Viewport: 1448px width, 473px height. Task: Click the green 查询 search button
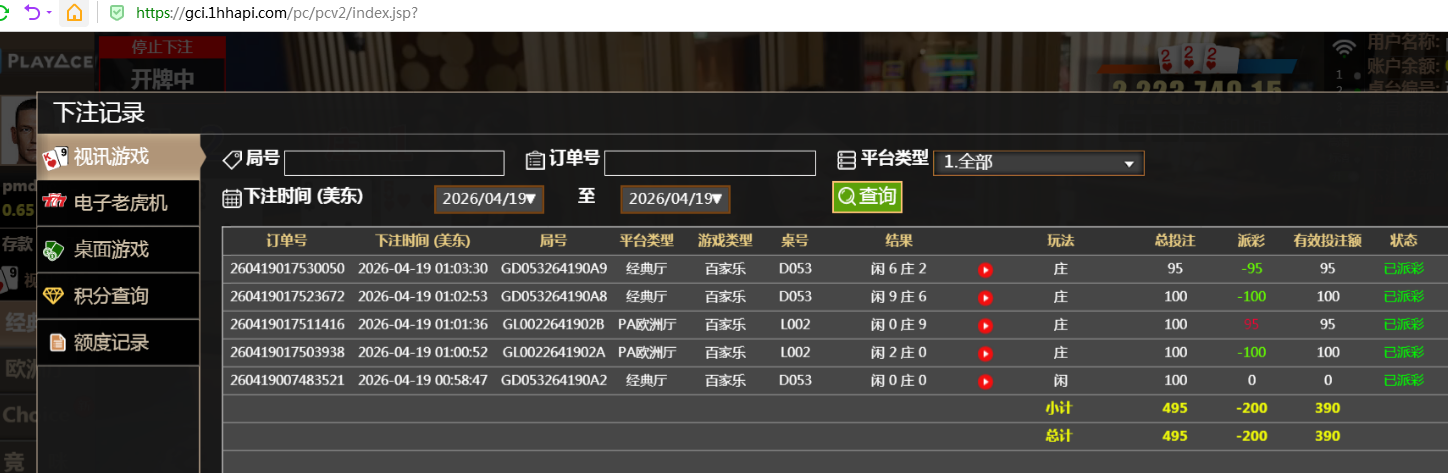coord(867,197)
